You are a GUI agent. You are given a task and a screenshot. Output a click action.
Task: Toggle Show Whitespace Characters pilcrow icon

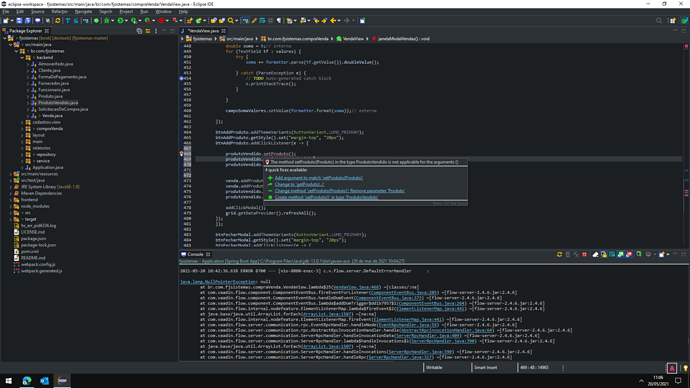coord(279,21)
